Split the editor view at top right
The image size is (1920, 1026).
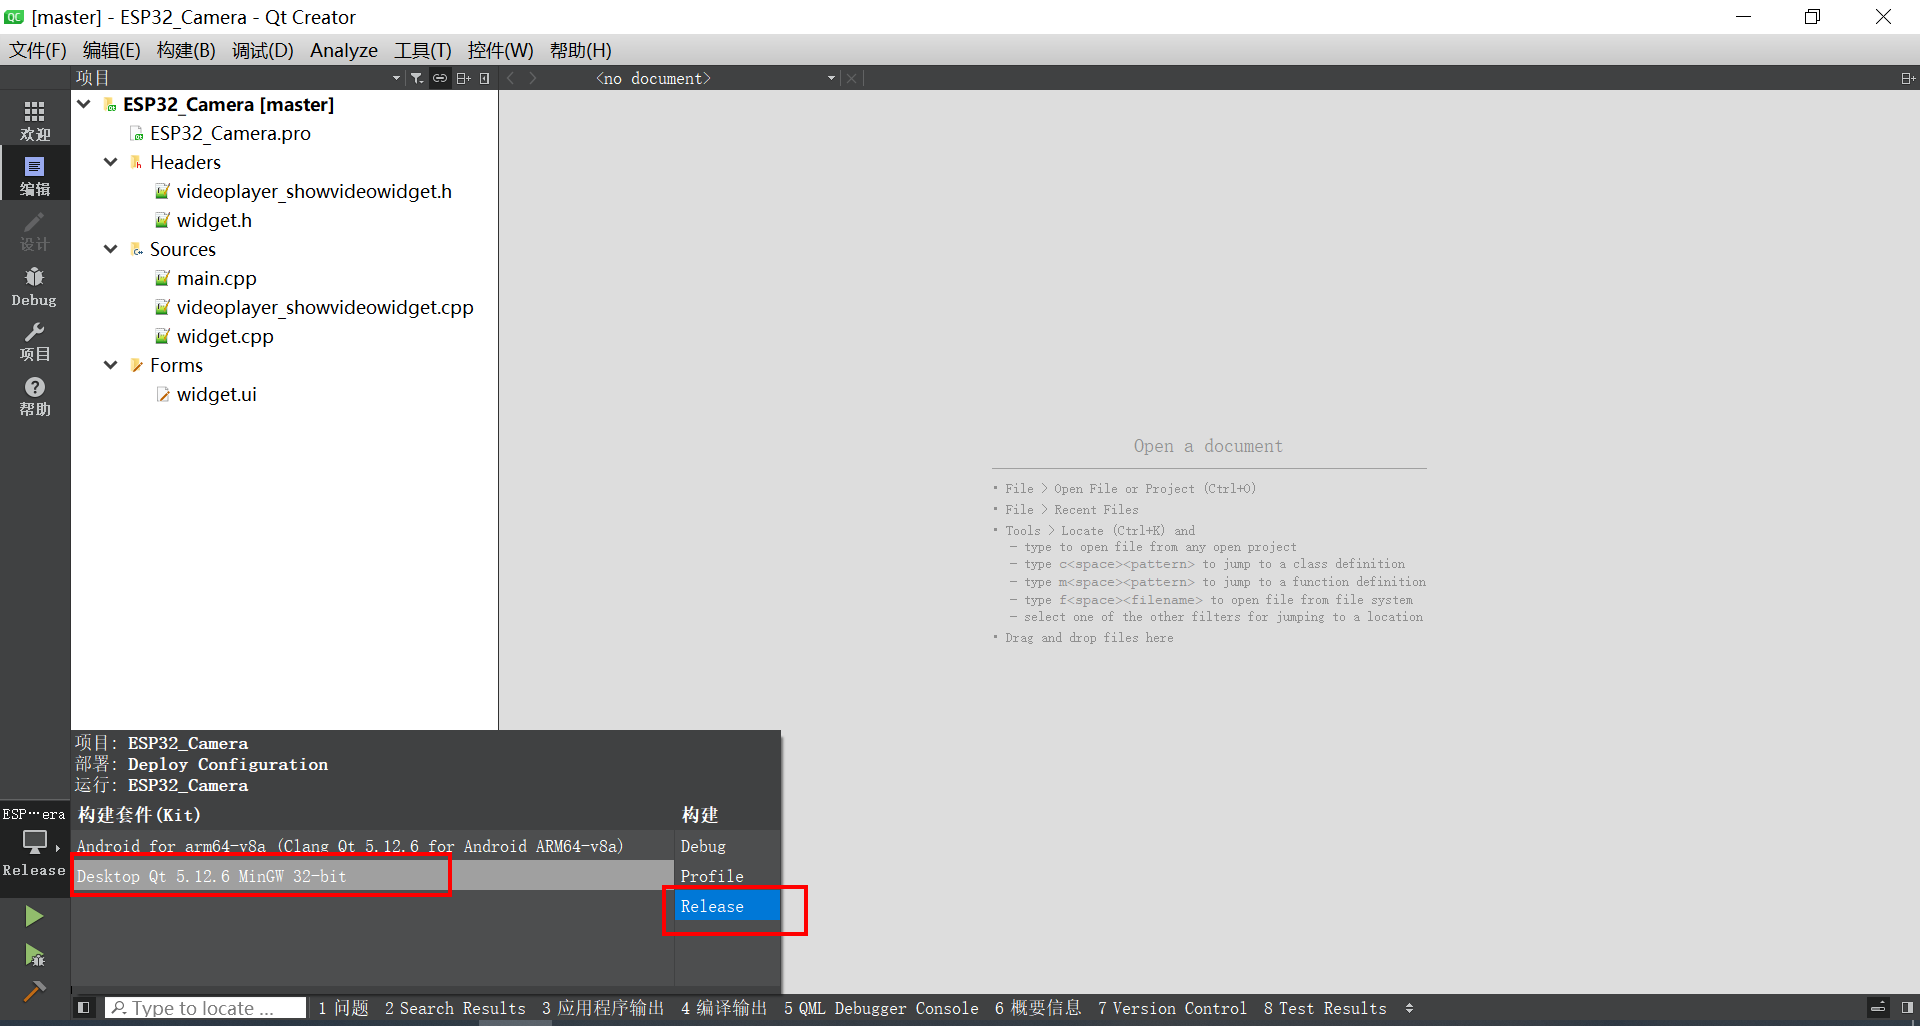click(x=1907, y=78)
